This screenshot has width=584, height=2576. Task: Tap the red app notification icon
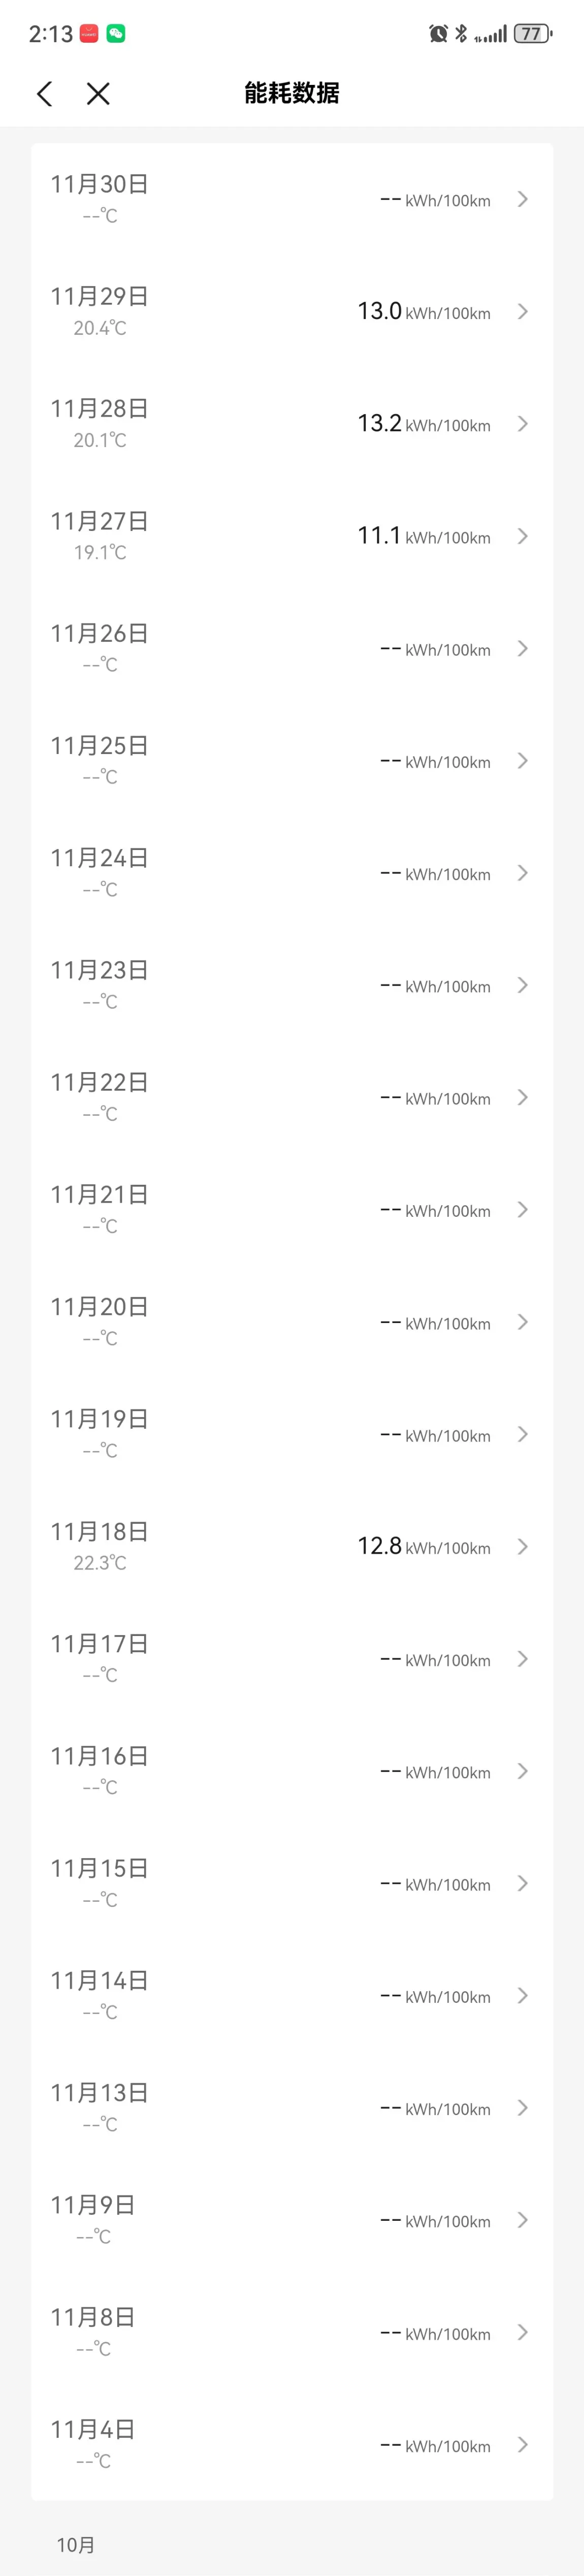tap(89, 34)
